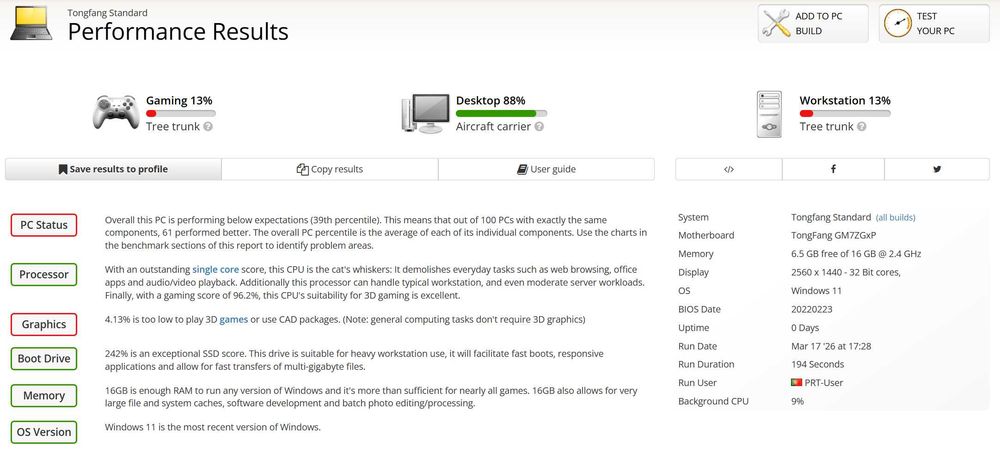Share results via Twitter icon
1000x459 pixels.
pyautogui.click(x=937, y=170)
